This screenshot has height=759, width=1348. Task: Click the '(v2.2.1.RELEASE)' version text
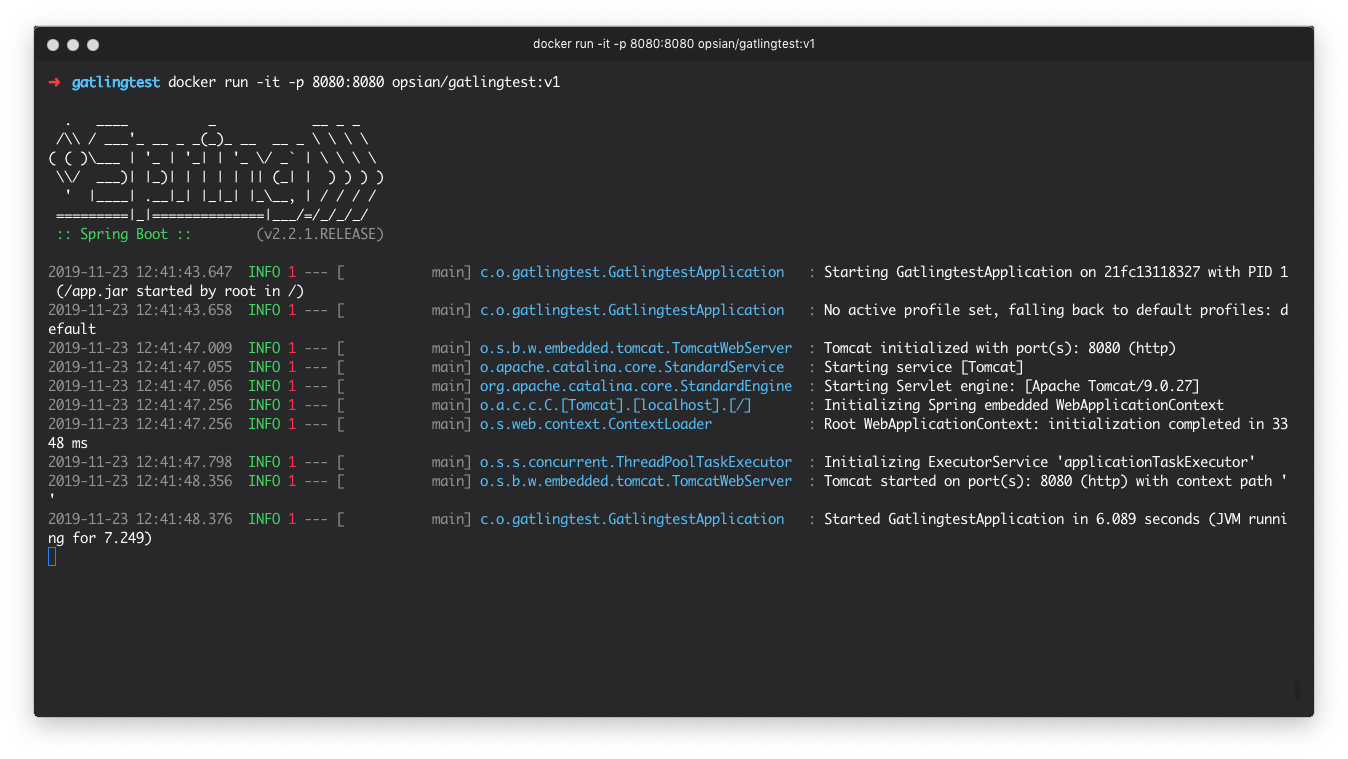(x=320, y=234)
